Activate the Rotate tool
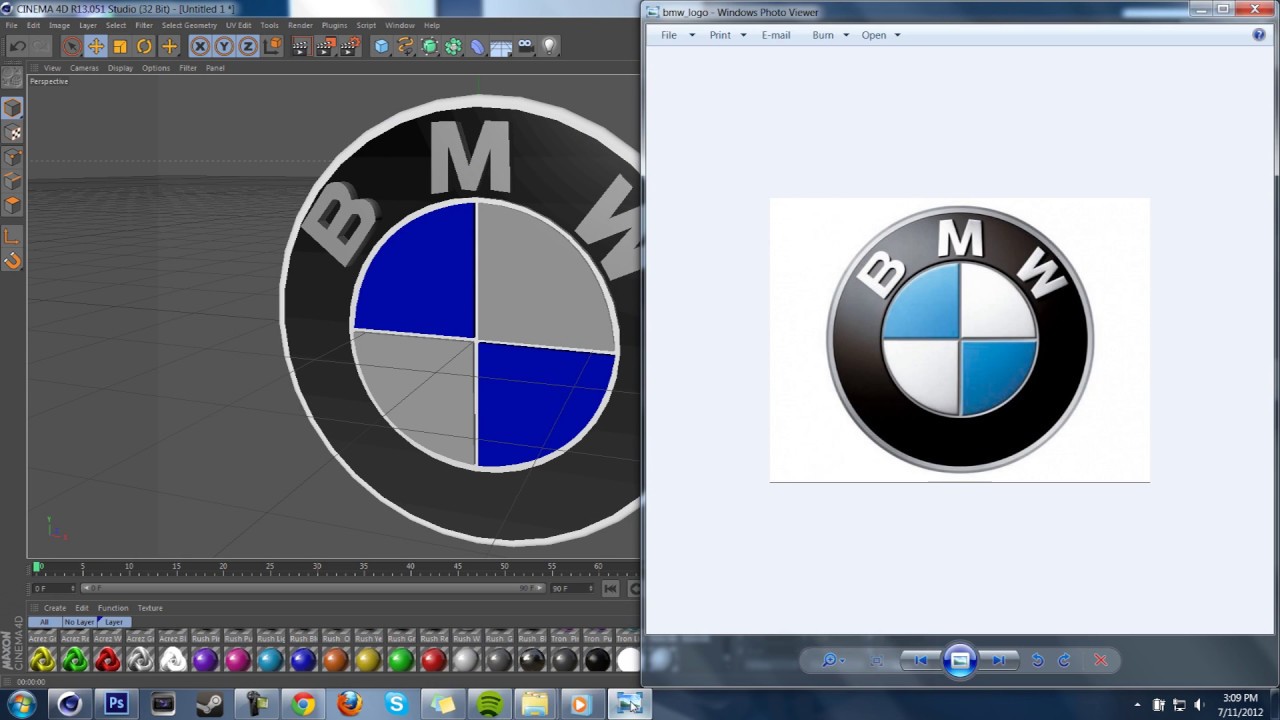 coord(144,46)
